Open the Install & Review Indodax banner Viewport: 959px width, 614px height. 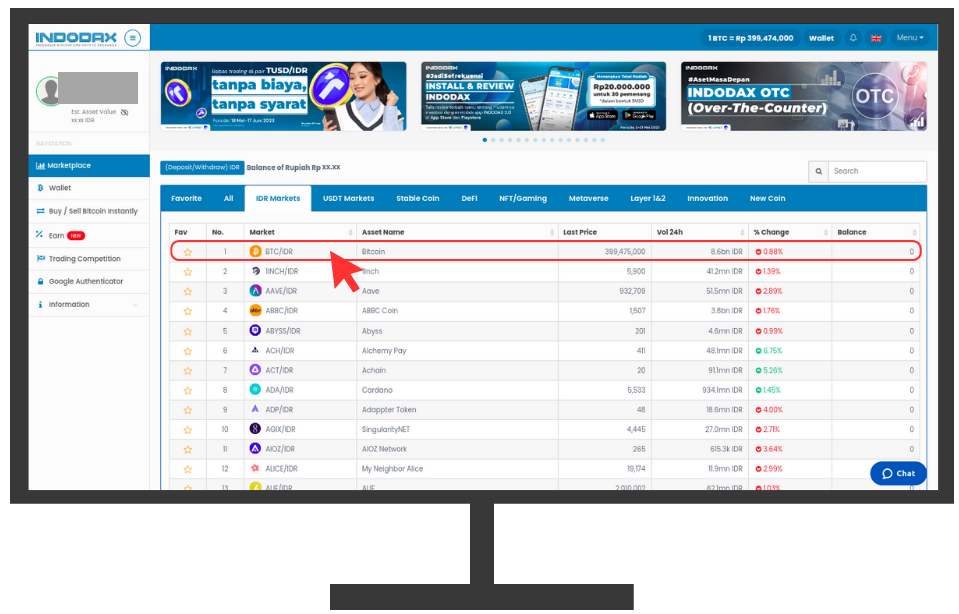coord(544,96)
